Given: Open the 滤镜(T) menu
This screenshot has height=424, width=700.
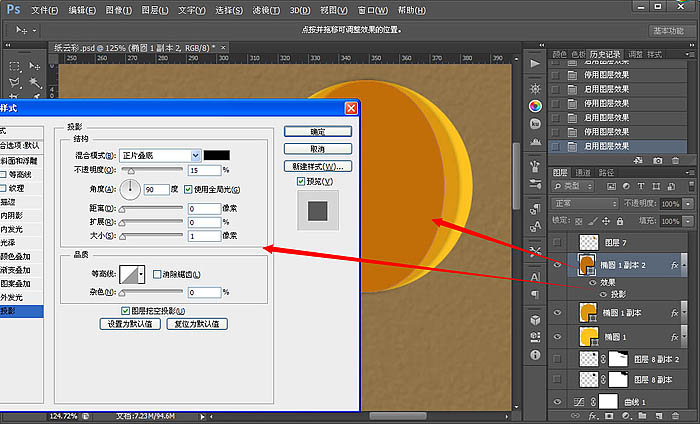Looking at the screenshot, I should click(x=266, y=10).
